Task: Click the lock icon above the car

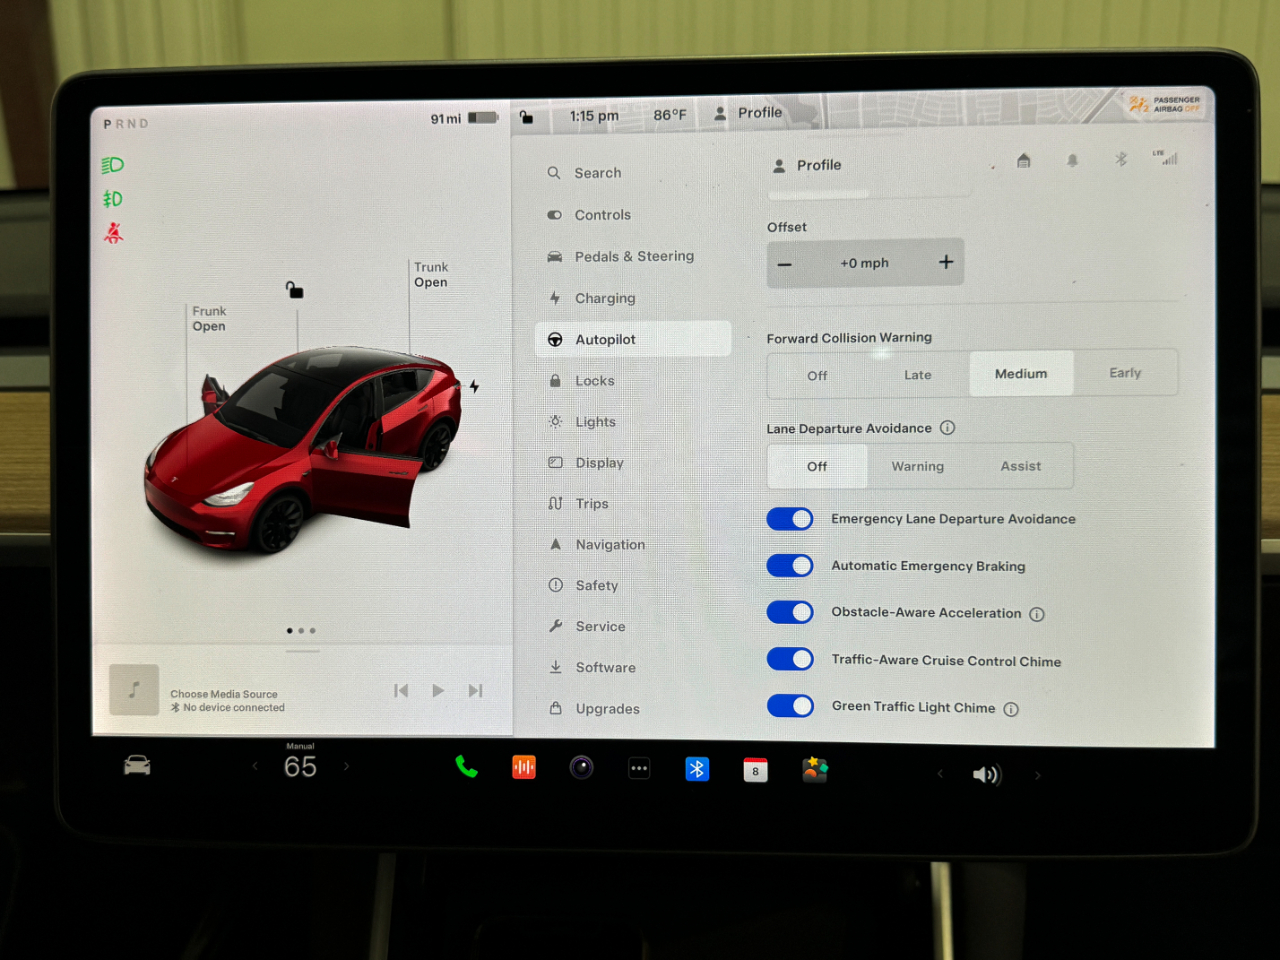Action: [x=294, y=290]
